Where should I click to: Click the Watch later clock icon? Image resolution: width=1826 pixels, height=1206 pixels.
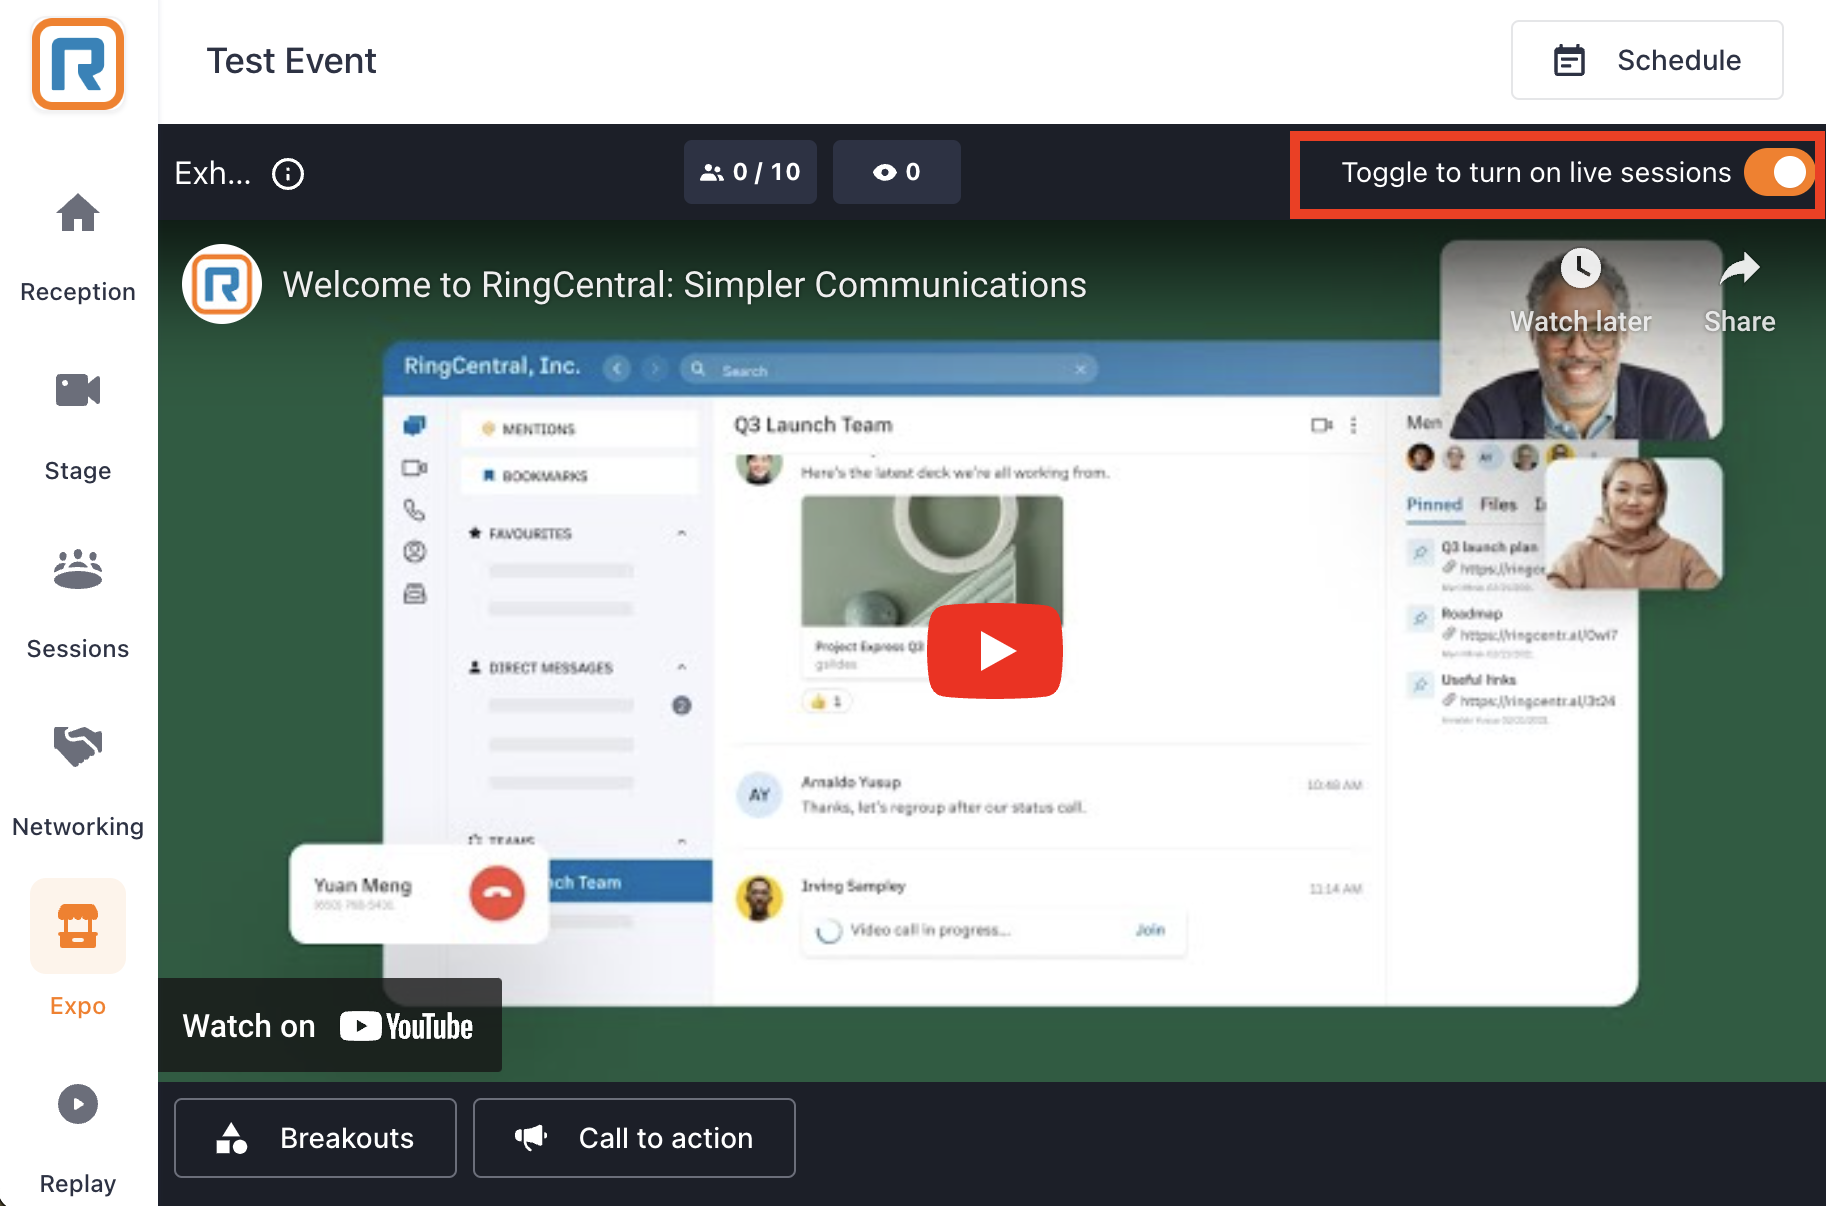click(x=1581, y=268)
